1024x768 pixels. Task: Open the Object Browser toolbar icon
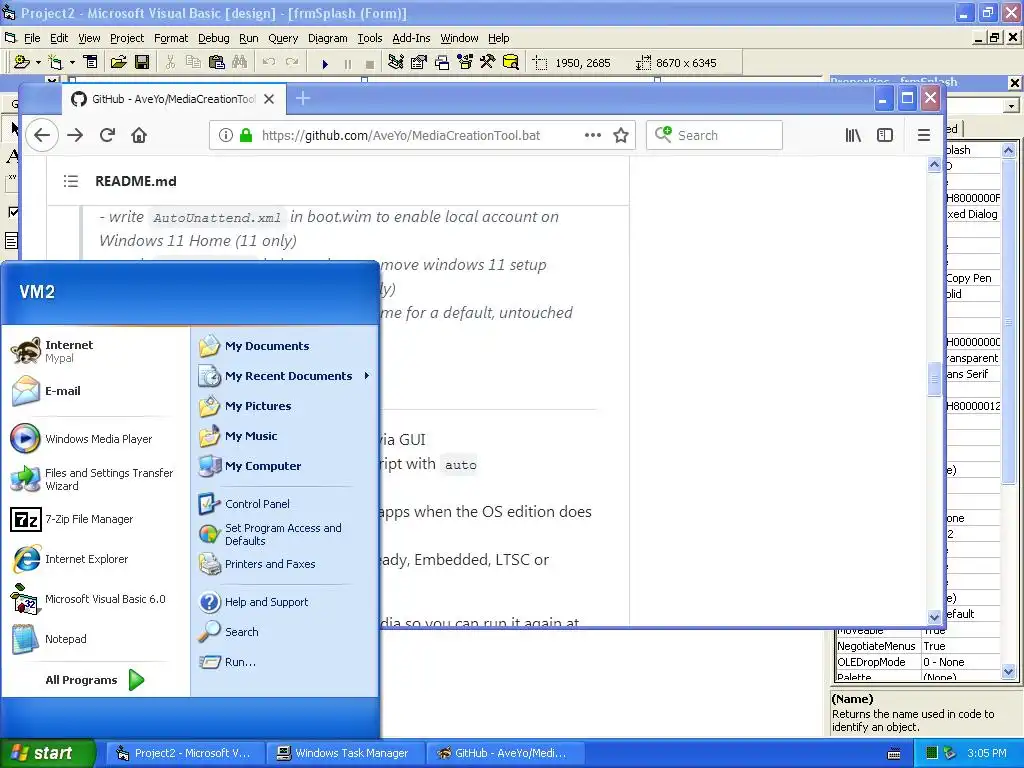[x=465, y=62]
